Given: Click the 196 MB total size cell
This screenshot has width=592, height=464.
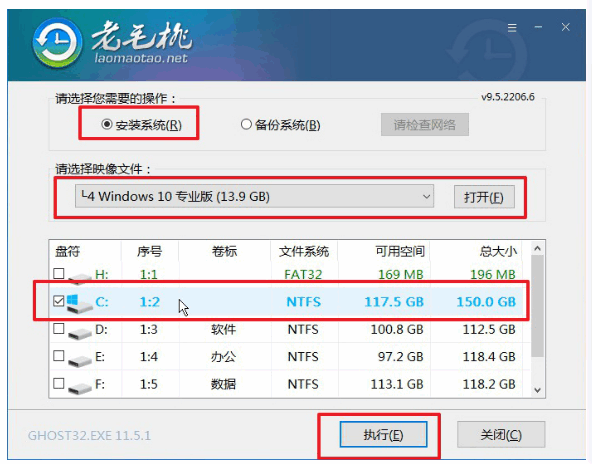Looking at the screenshot, I should point(493,274).
